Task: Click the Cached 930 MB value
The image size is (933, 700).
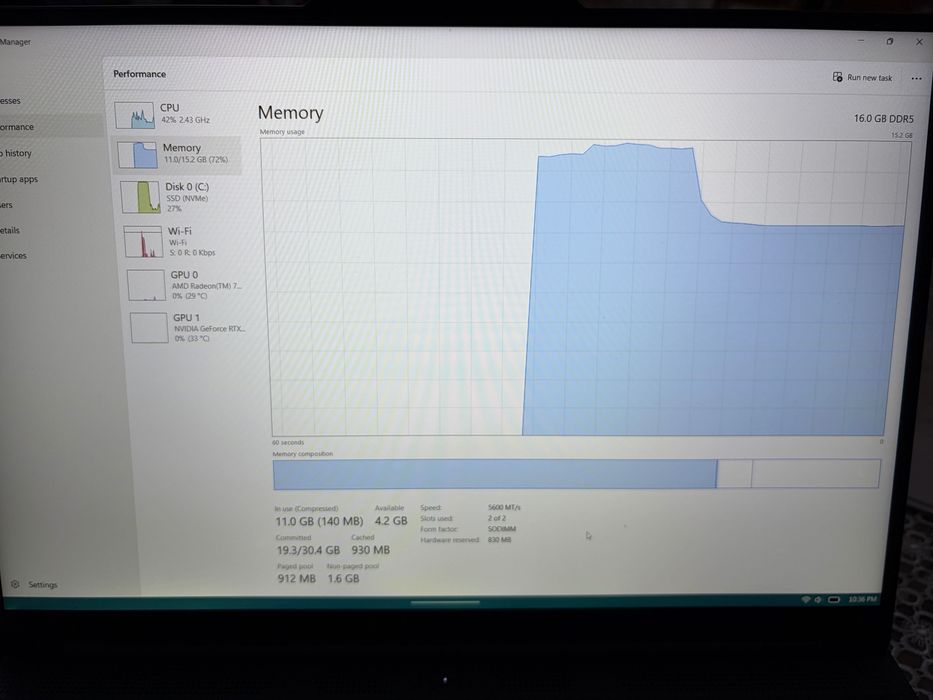Action: point(370,550)
